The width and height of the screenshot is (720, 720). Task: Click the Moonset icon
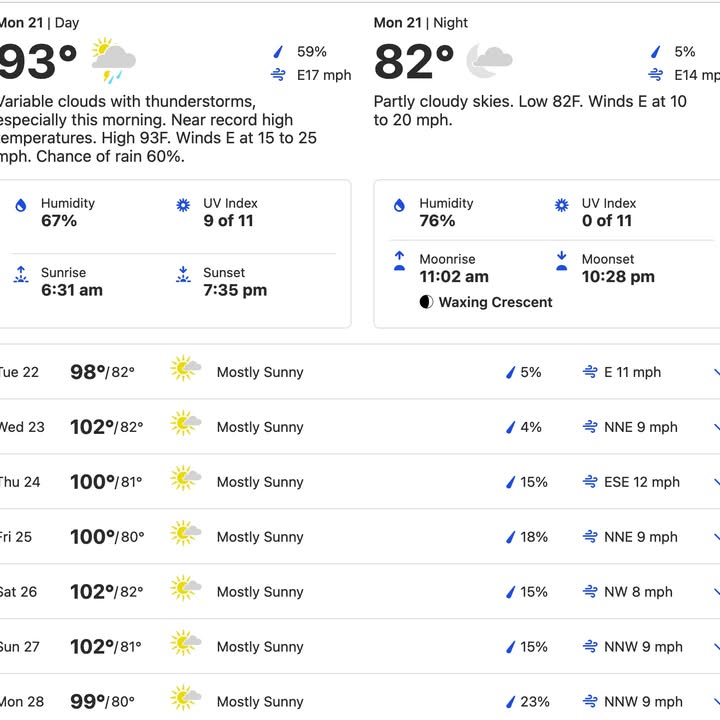(x=562, y=261)
